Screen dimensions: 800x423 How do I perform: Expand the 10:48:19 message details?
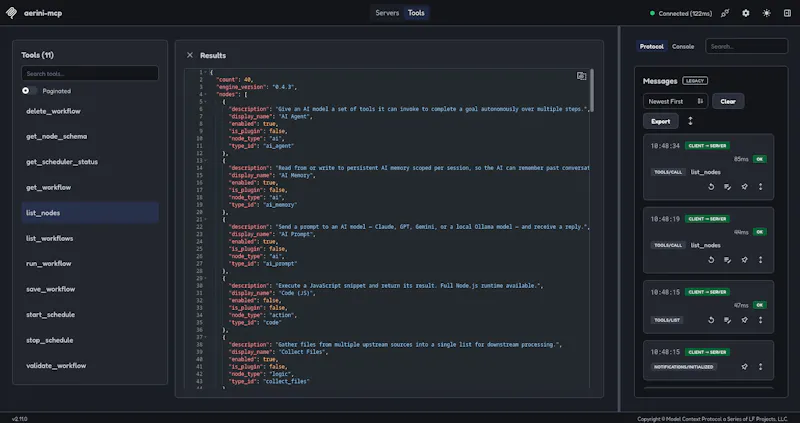(x=760, y=260)
